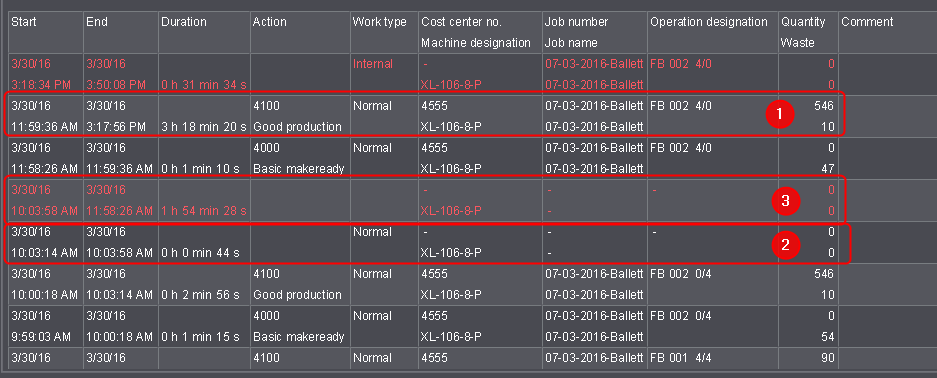Select the Job name header label

pos(571,43)
